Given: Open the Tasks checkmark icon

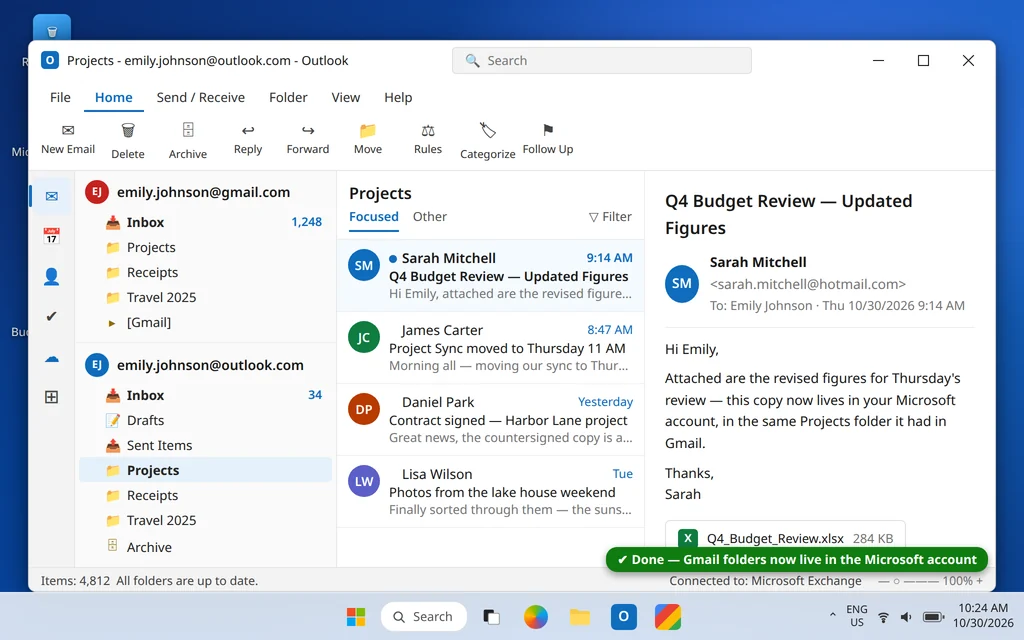Looking at the screenshot, I should click(x=52, y=317).
